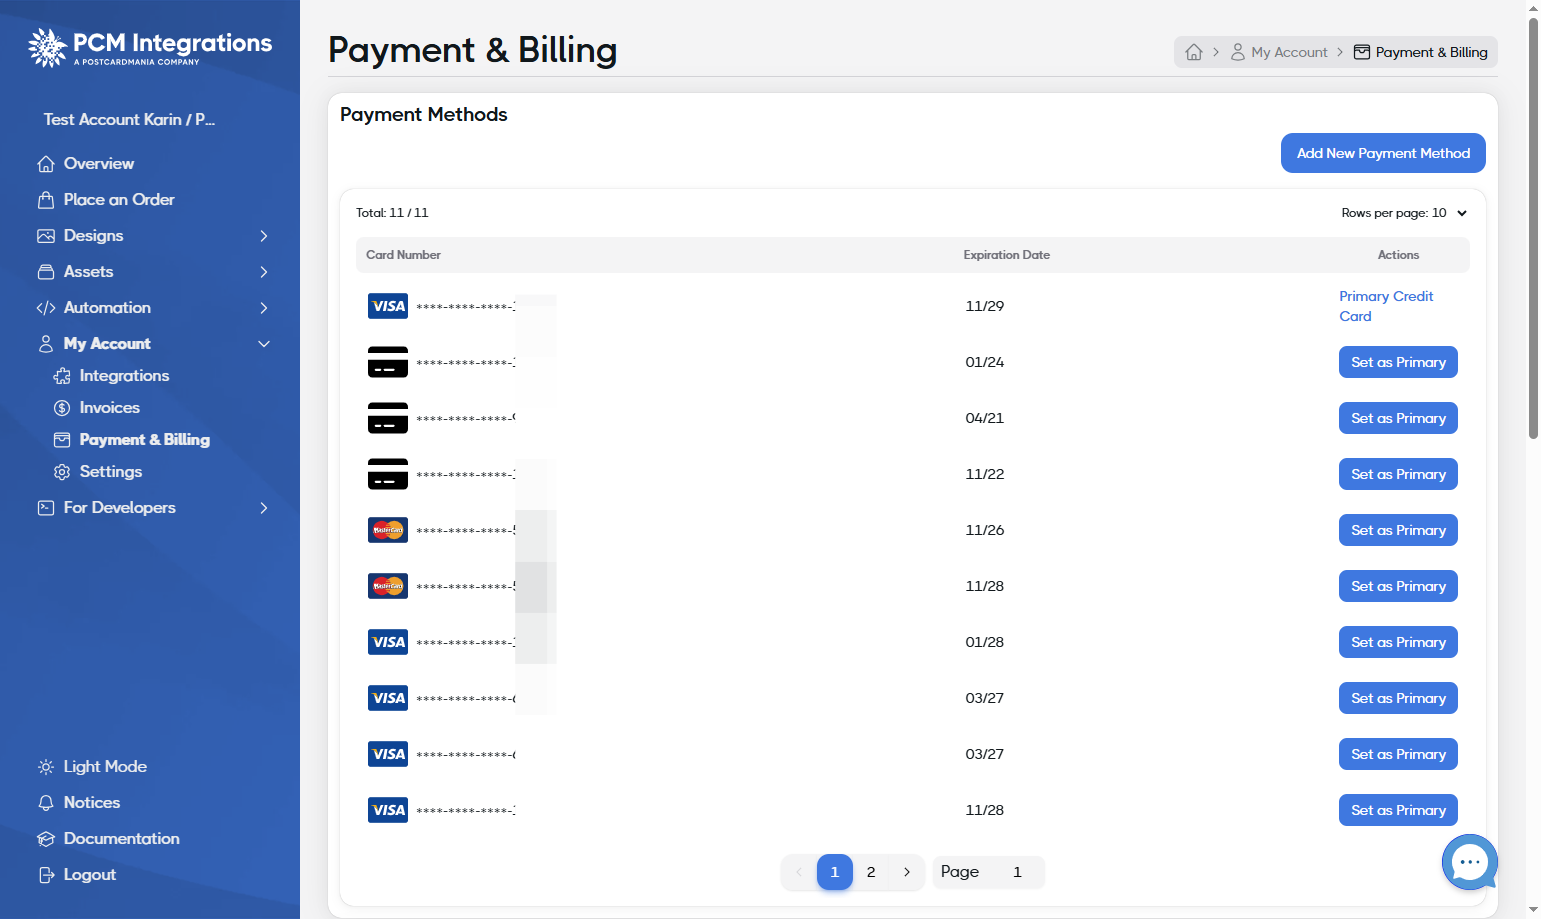
Task: Go to page 2 of payment methods
Action: [871, 872]
